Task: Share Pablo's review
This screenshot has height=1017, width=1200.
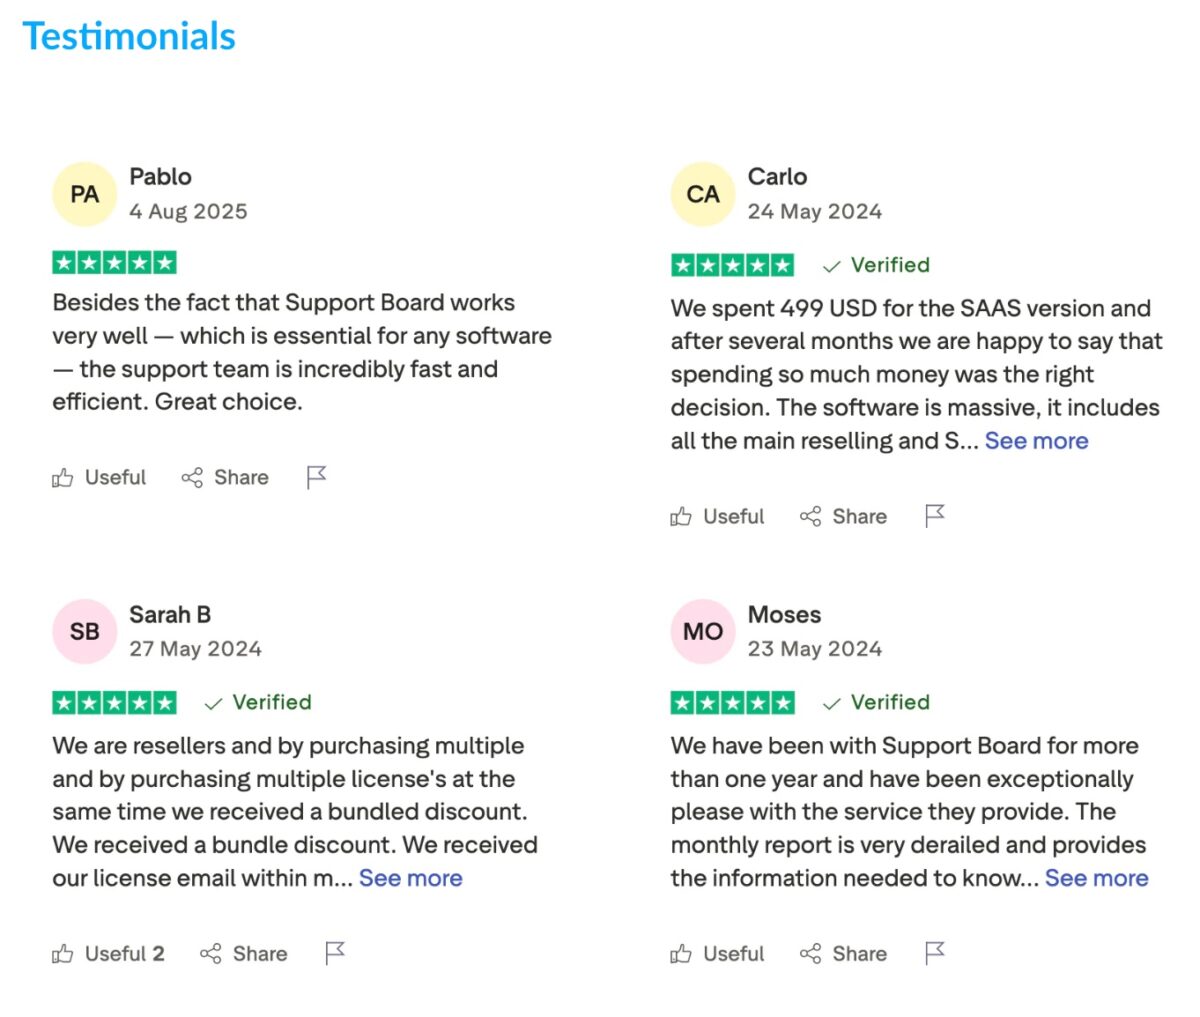Action: coord(225,478)
